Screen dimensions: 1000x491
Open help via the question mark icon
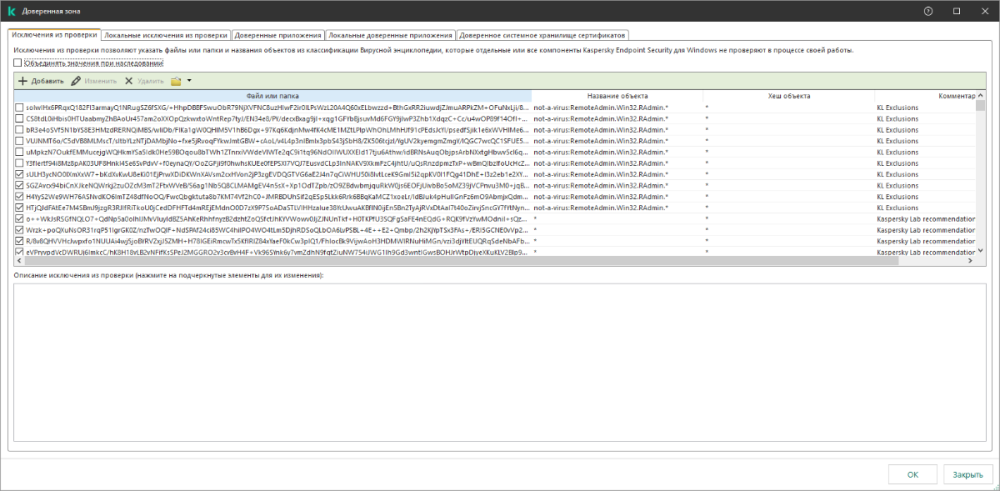928,11
